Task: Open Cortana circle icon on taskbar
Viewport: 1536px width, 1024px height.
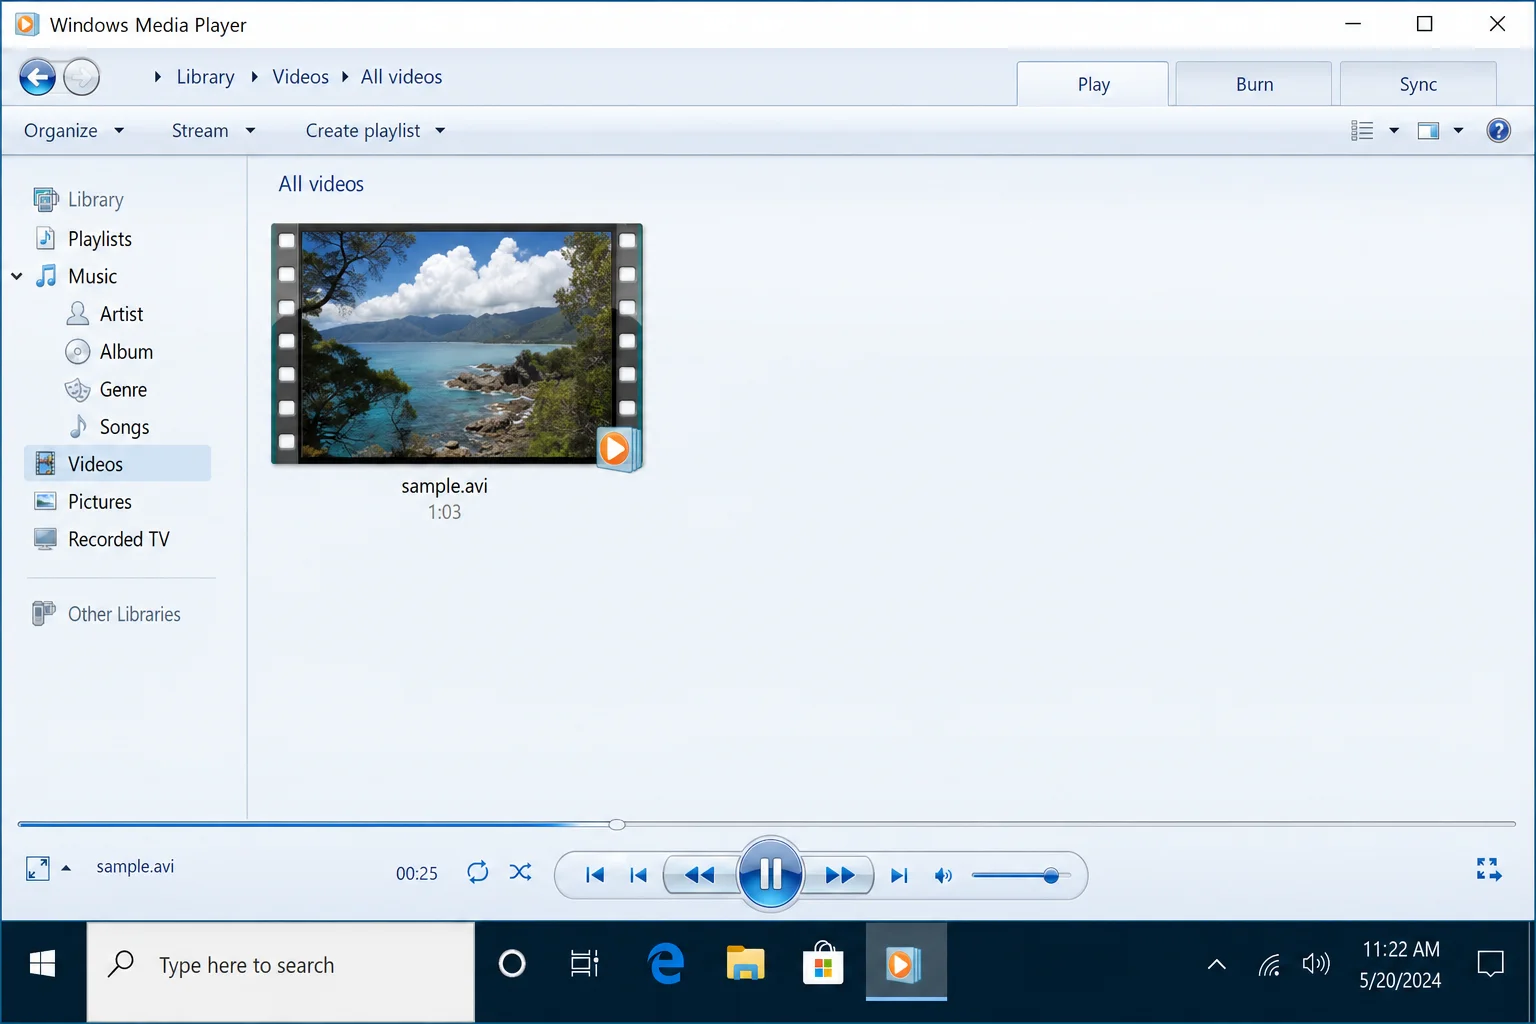Action: [x=512, y=964]
